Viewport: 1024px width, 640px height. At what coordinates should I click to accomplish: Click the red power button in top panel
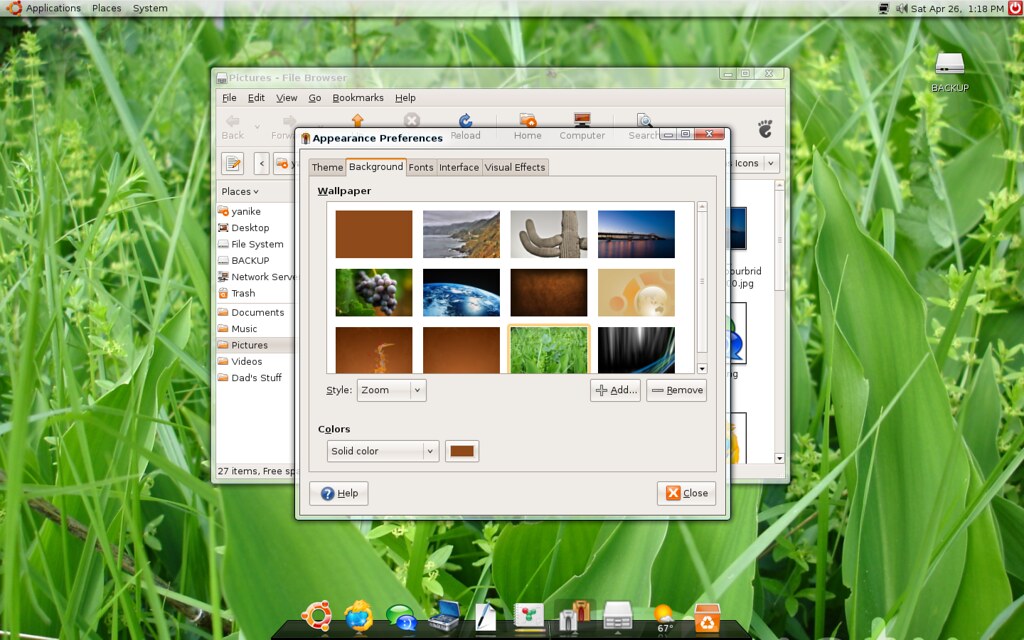pos(1016,8)
